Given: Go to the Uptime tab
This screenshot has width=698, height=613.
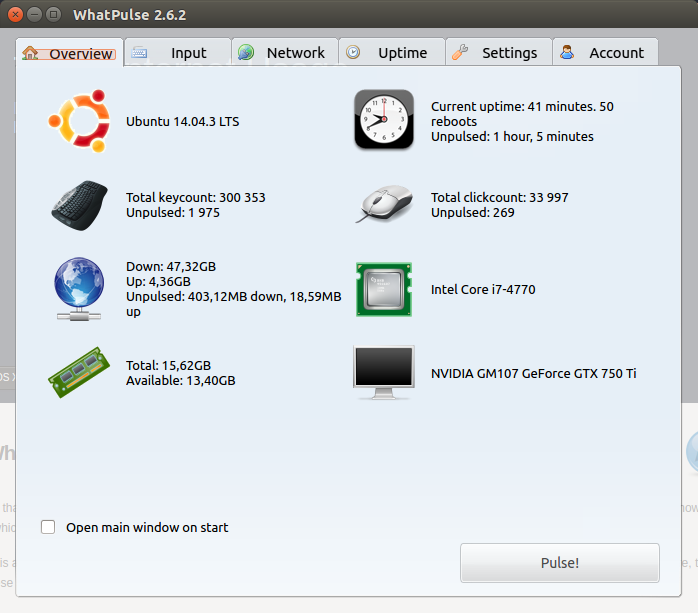Looking at the screenshot, I should pyautogui.click(x=392, y=53).
